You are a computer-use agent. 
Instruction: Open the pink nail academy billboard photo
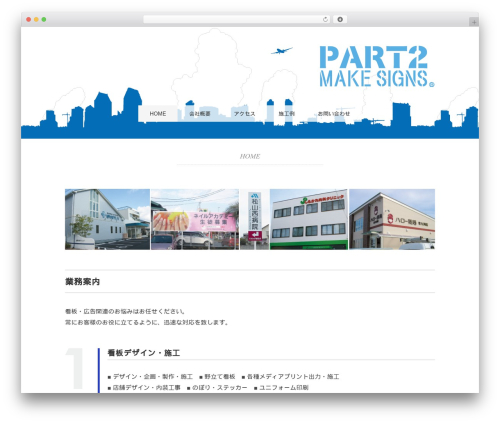click(195, 219)
